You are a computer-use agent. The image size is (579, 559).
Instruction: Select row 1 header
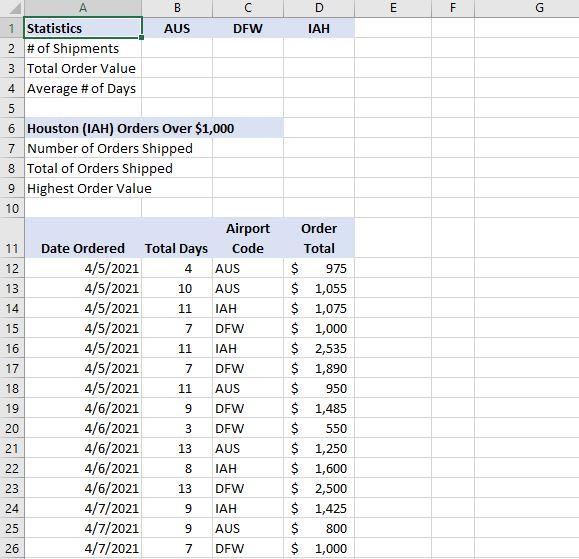[x=12, y=28]
